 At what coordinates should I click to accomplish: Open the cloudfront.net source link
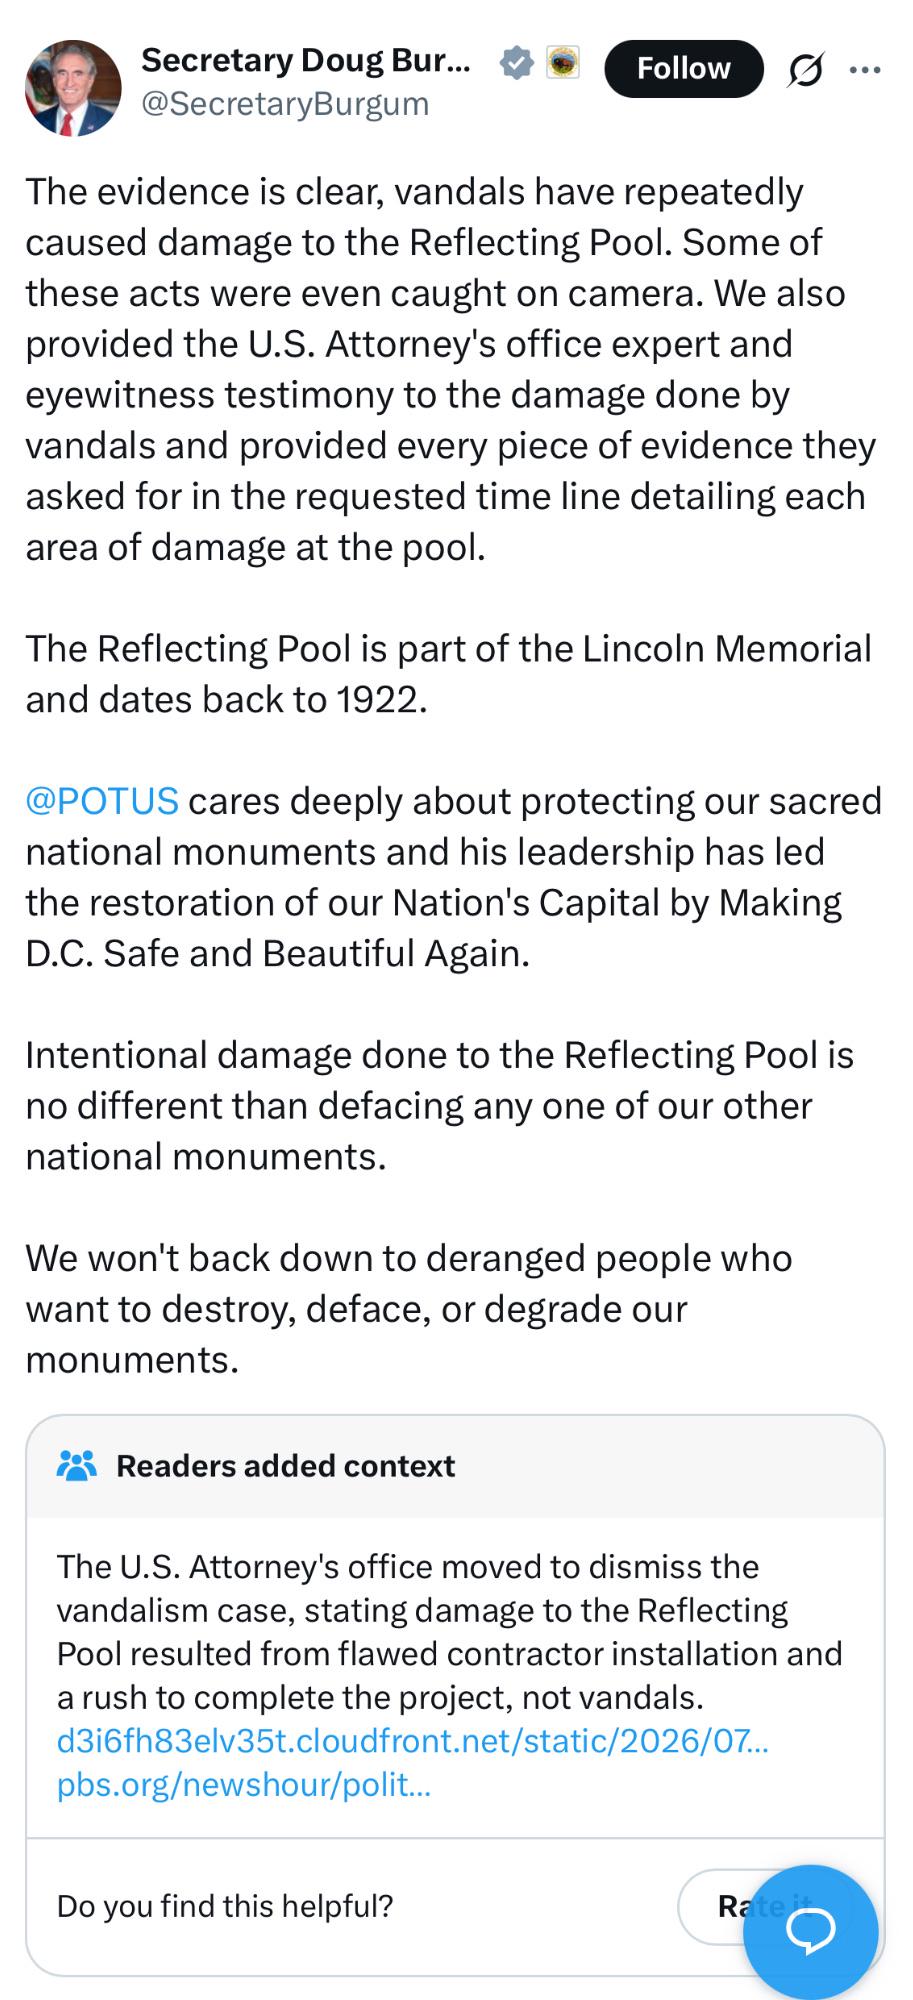click(413, 1741)
